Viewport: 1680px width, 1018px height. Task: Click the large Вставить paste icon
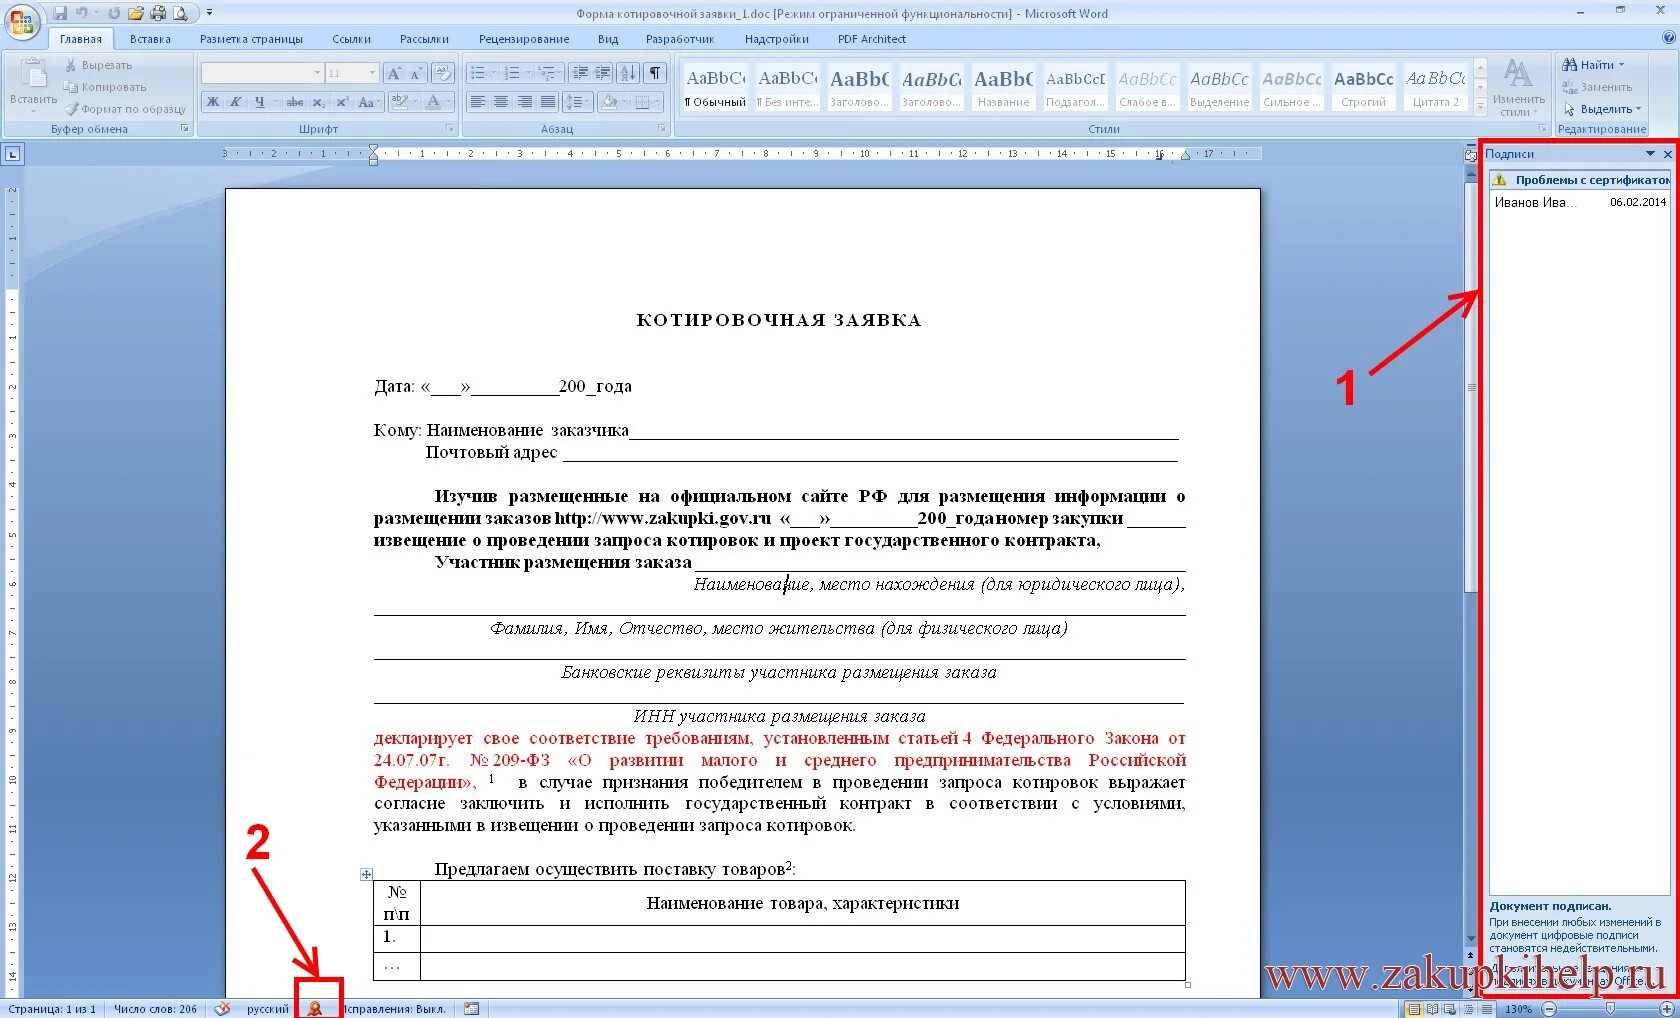[34, 74]
